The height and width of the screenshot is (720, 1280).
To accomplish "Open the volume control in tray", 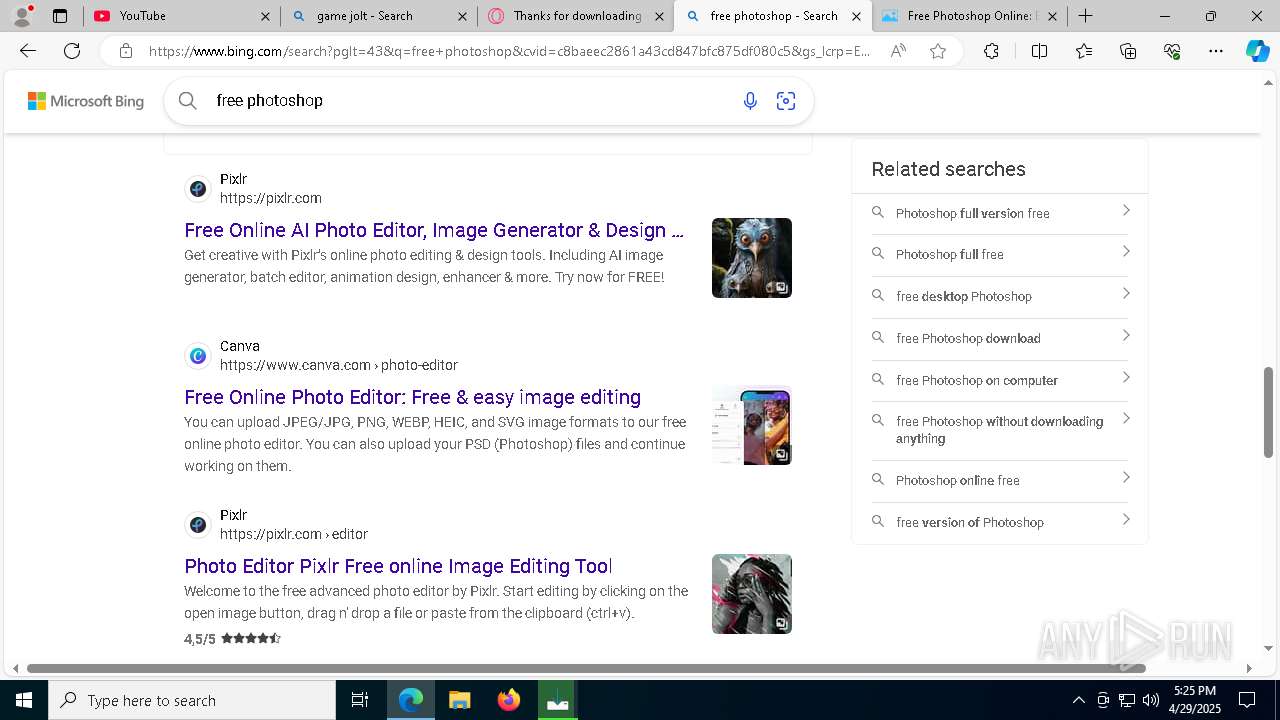I will pyautogui.click(x=1151, y=700).
